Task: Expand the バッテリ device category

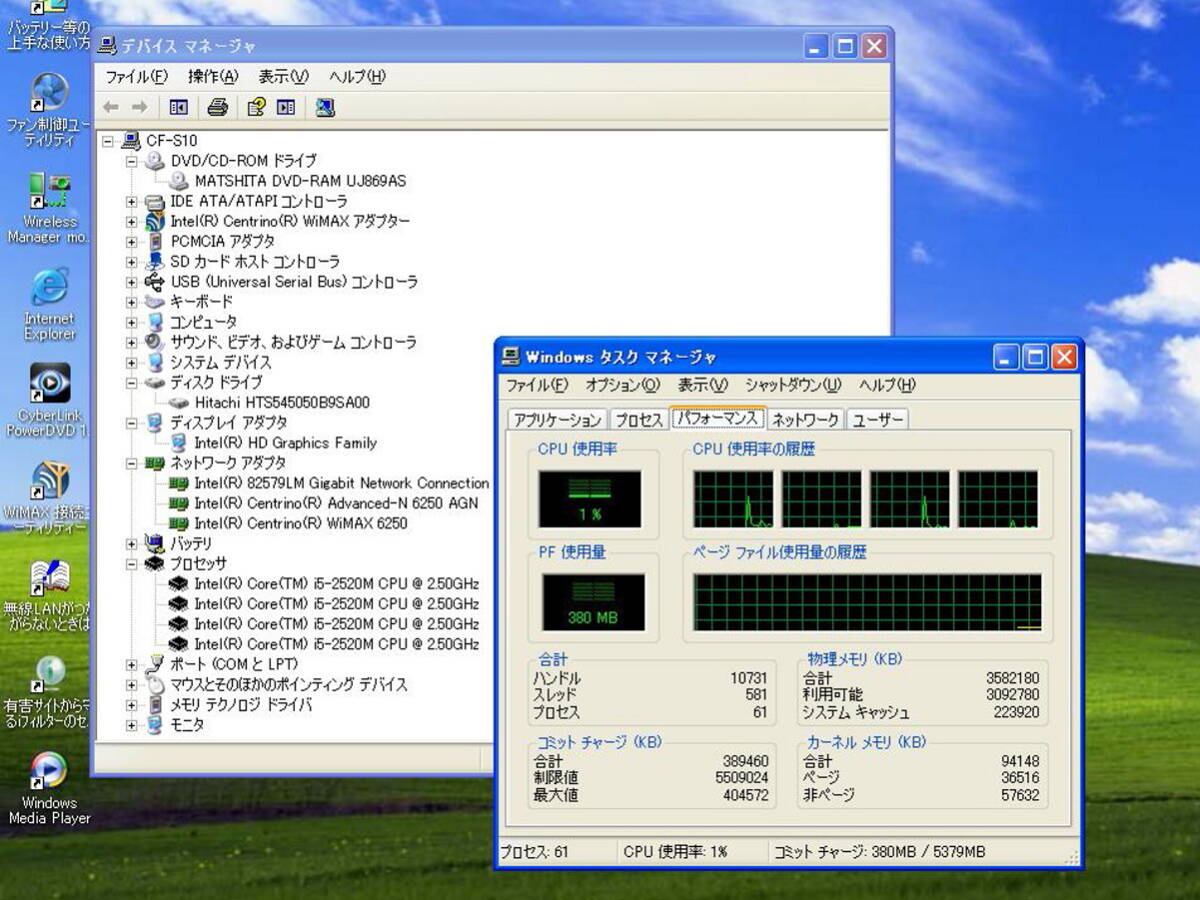Action: pyautogui.click(x=131, y=544)
